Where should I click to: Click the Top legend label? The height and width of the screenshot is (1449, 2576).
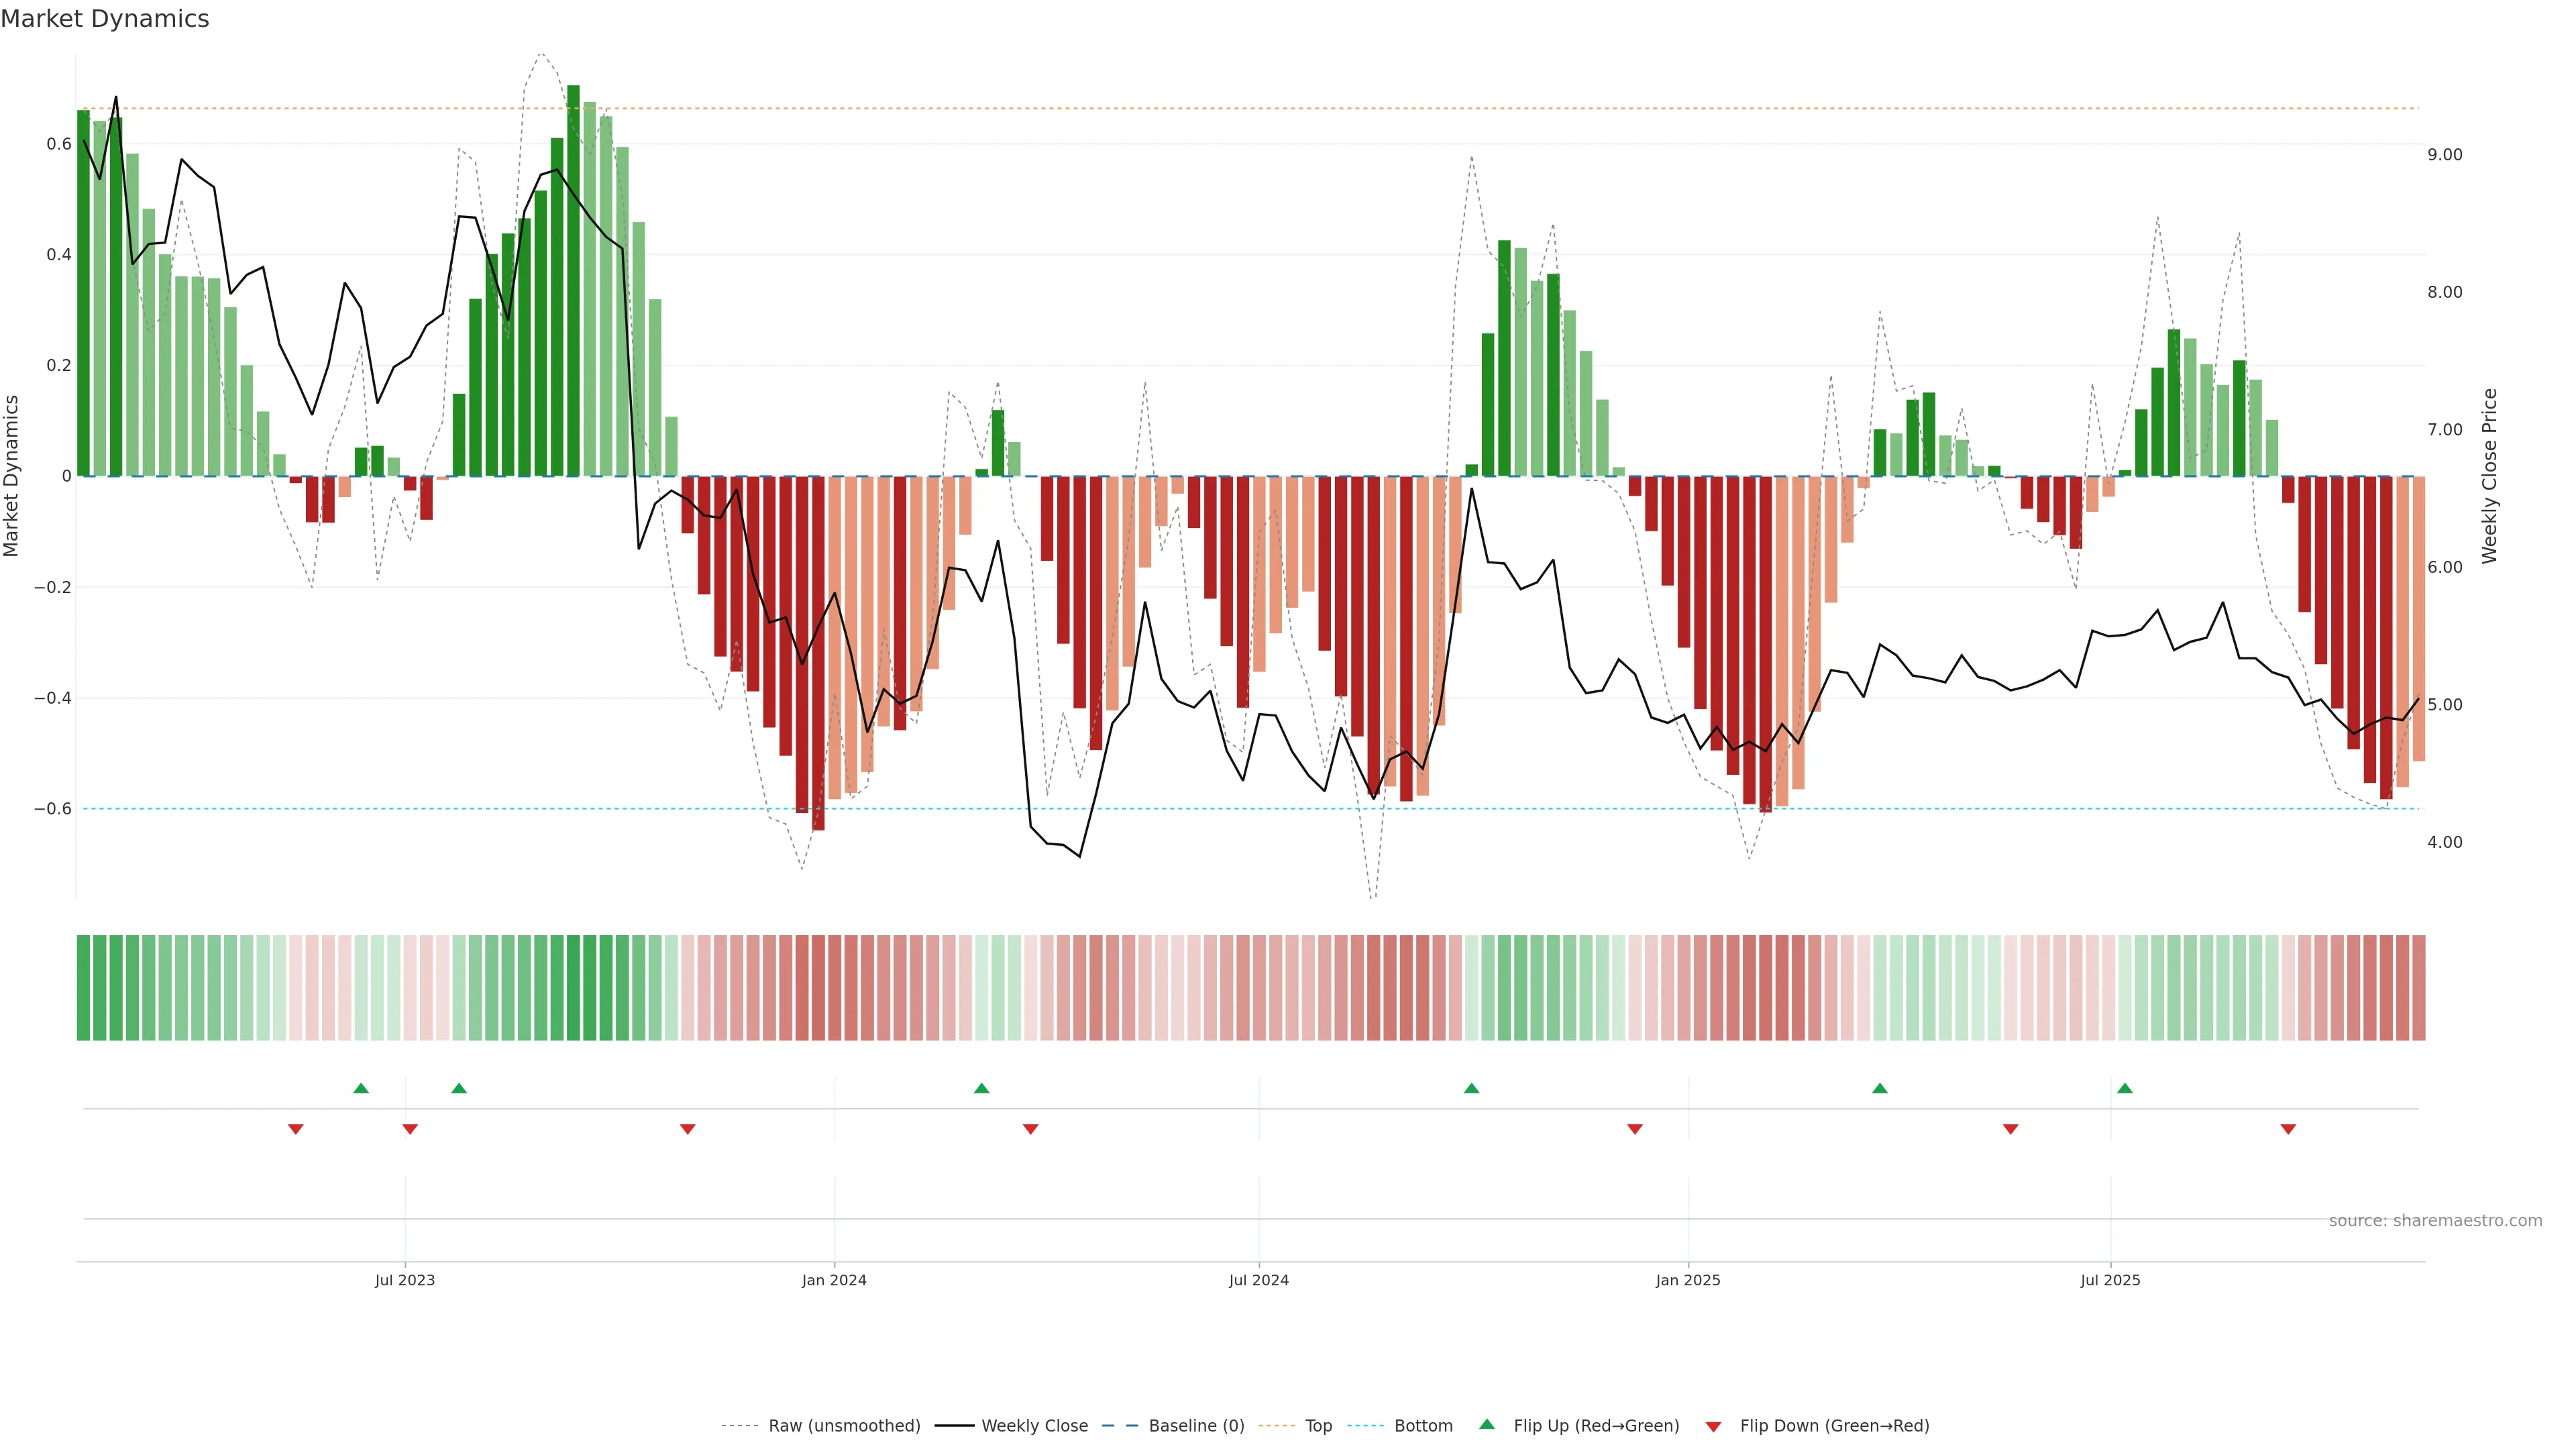coord(1318,1426)
